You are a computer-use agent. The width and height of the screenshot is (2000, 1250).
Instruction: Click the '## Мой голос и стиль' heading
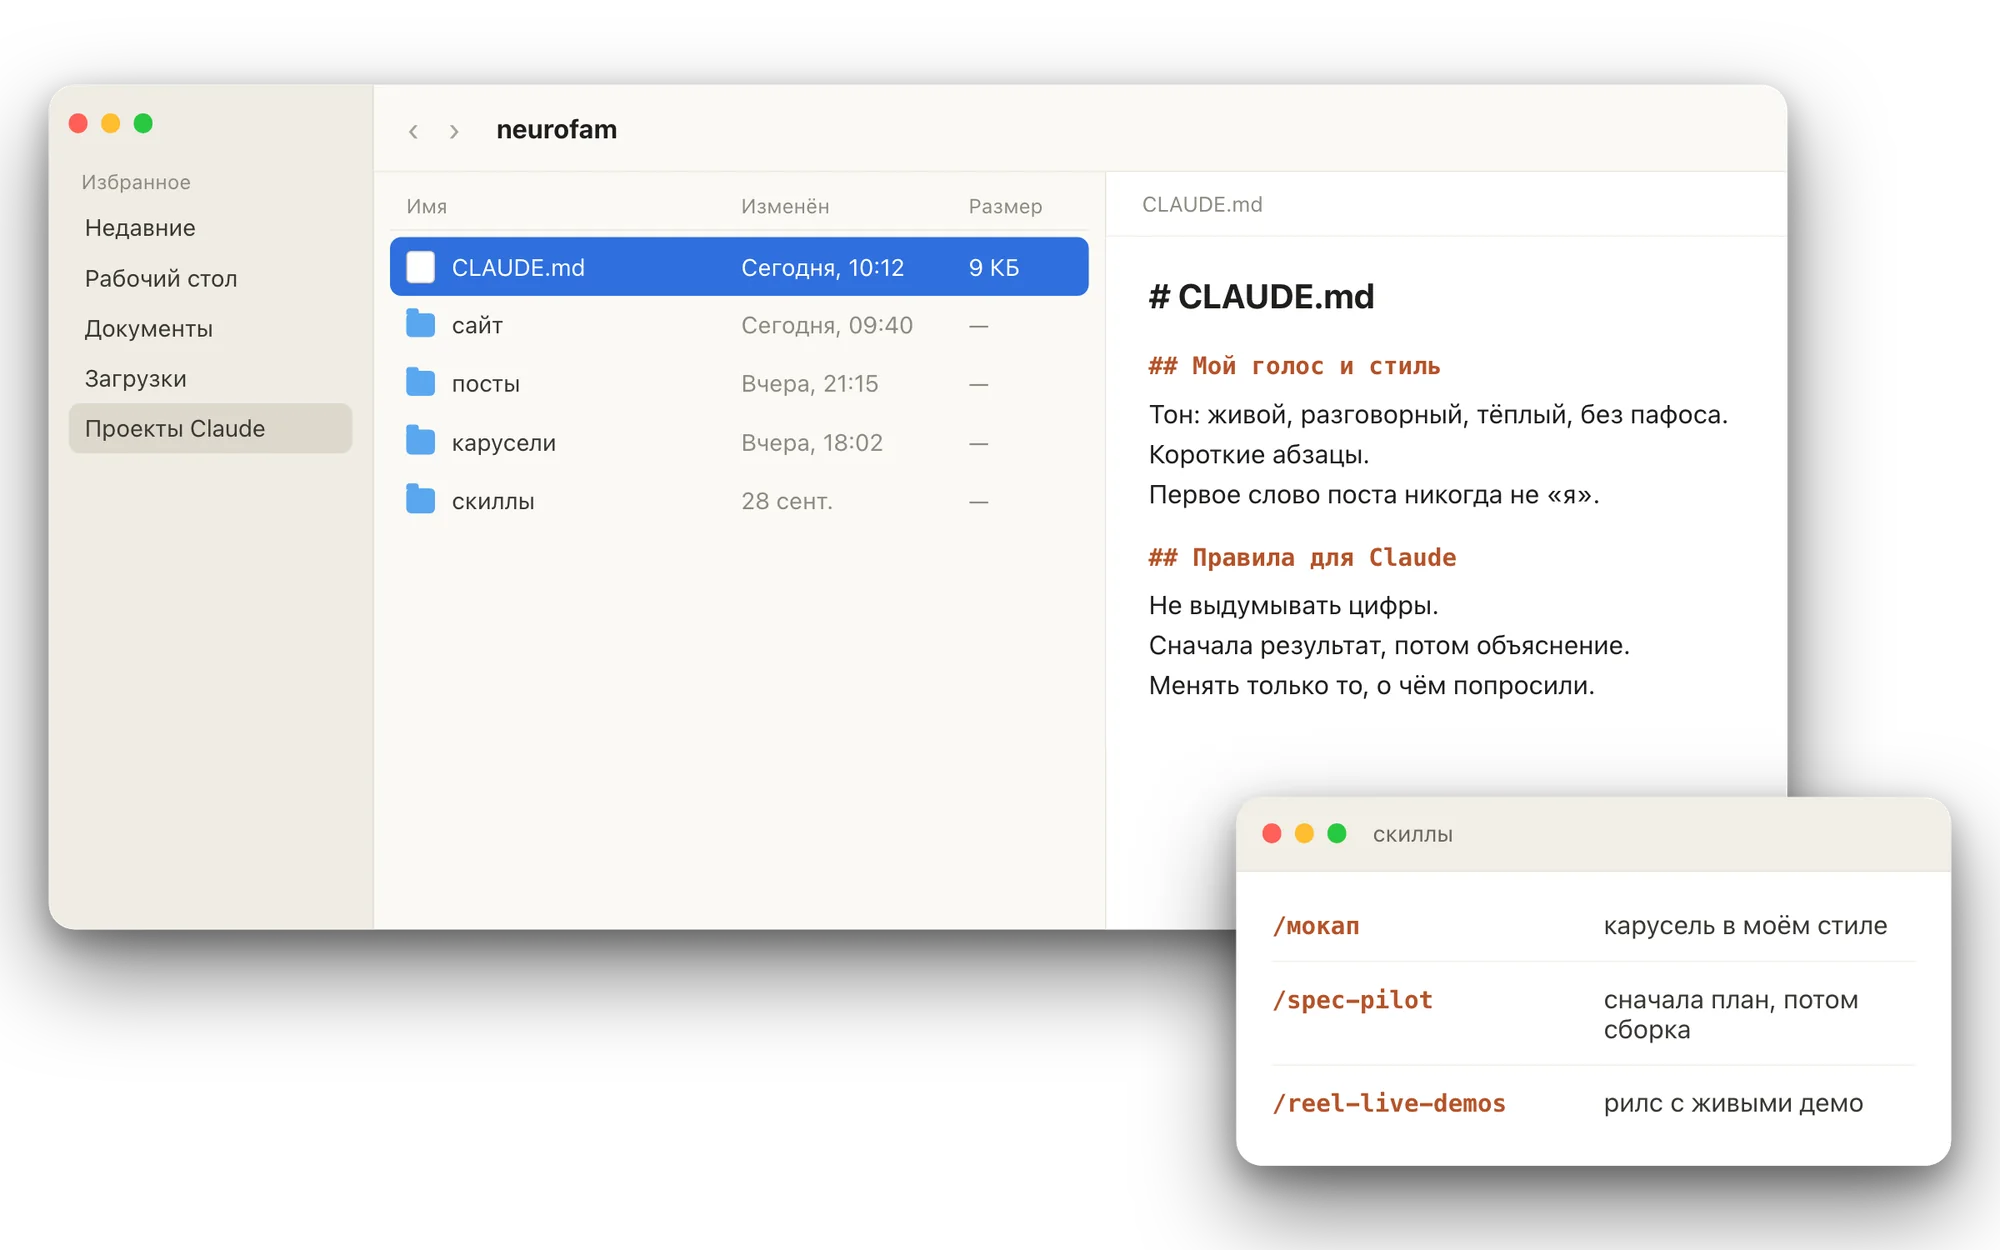click(1294, 366)
